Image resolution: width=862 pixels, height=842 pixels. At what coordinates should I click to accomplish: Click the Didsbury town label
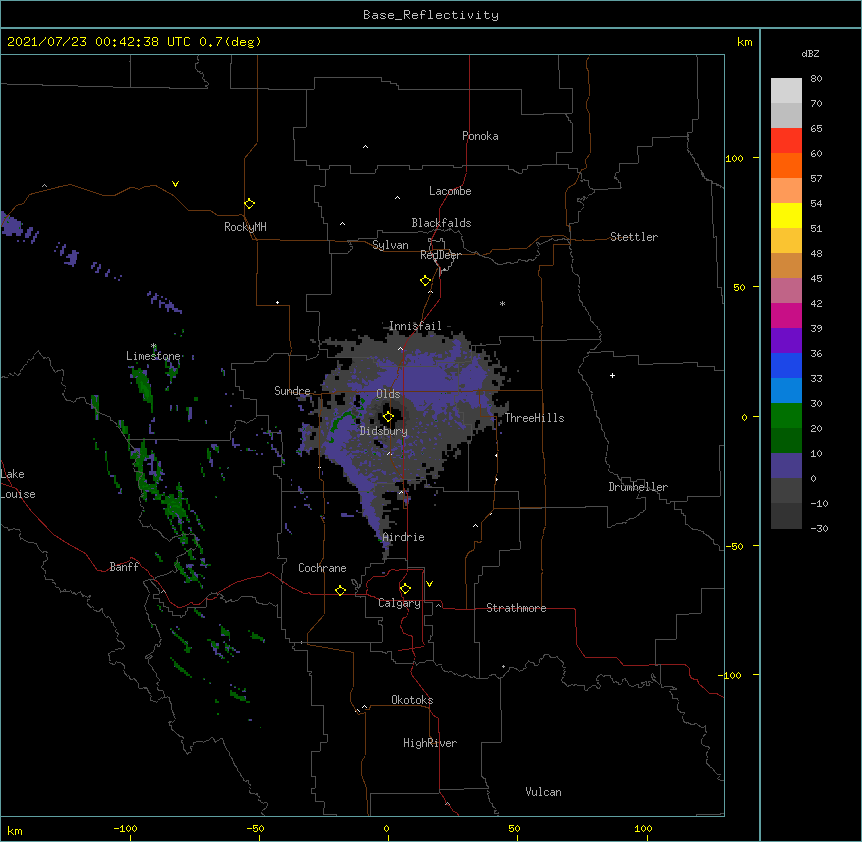384,431
